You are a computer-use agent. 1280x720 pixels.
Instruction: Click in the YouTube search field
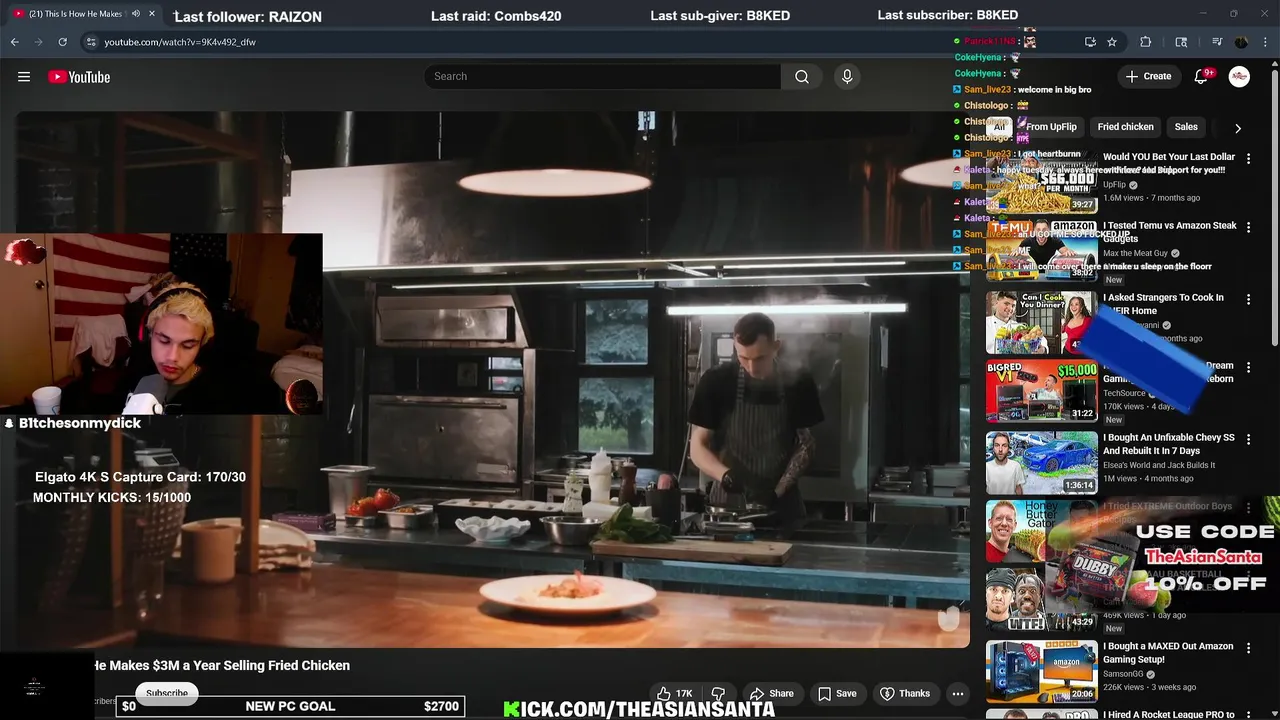pyautogui.click(x=603, y=77)
